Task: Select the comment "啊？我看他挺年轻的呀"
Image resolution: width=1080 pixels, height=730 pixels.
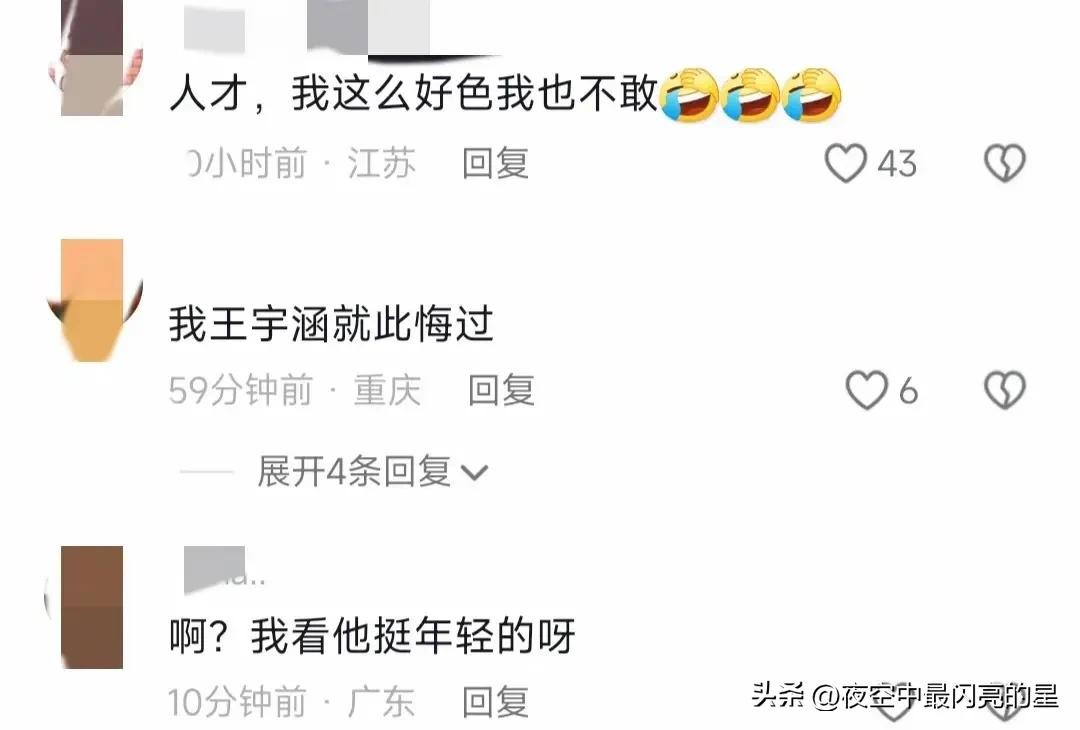Action: pyautogui.click(x=372, y=636)
